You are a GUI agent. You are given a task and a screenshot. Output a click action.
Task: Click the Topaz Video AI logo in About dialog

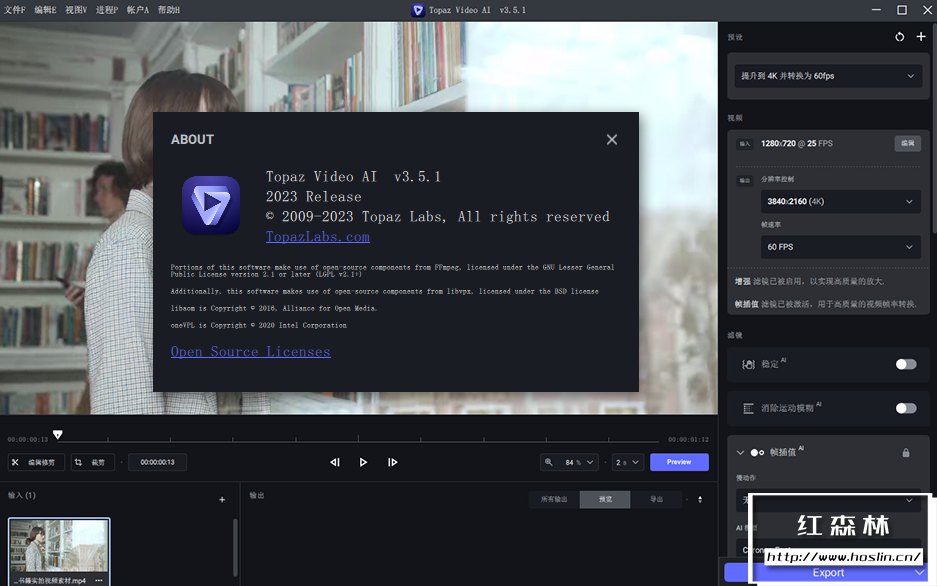coord(211,205)
